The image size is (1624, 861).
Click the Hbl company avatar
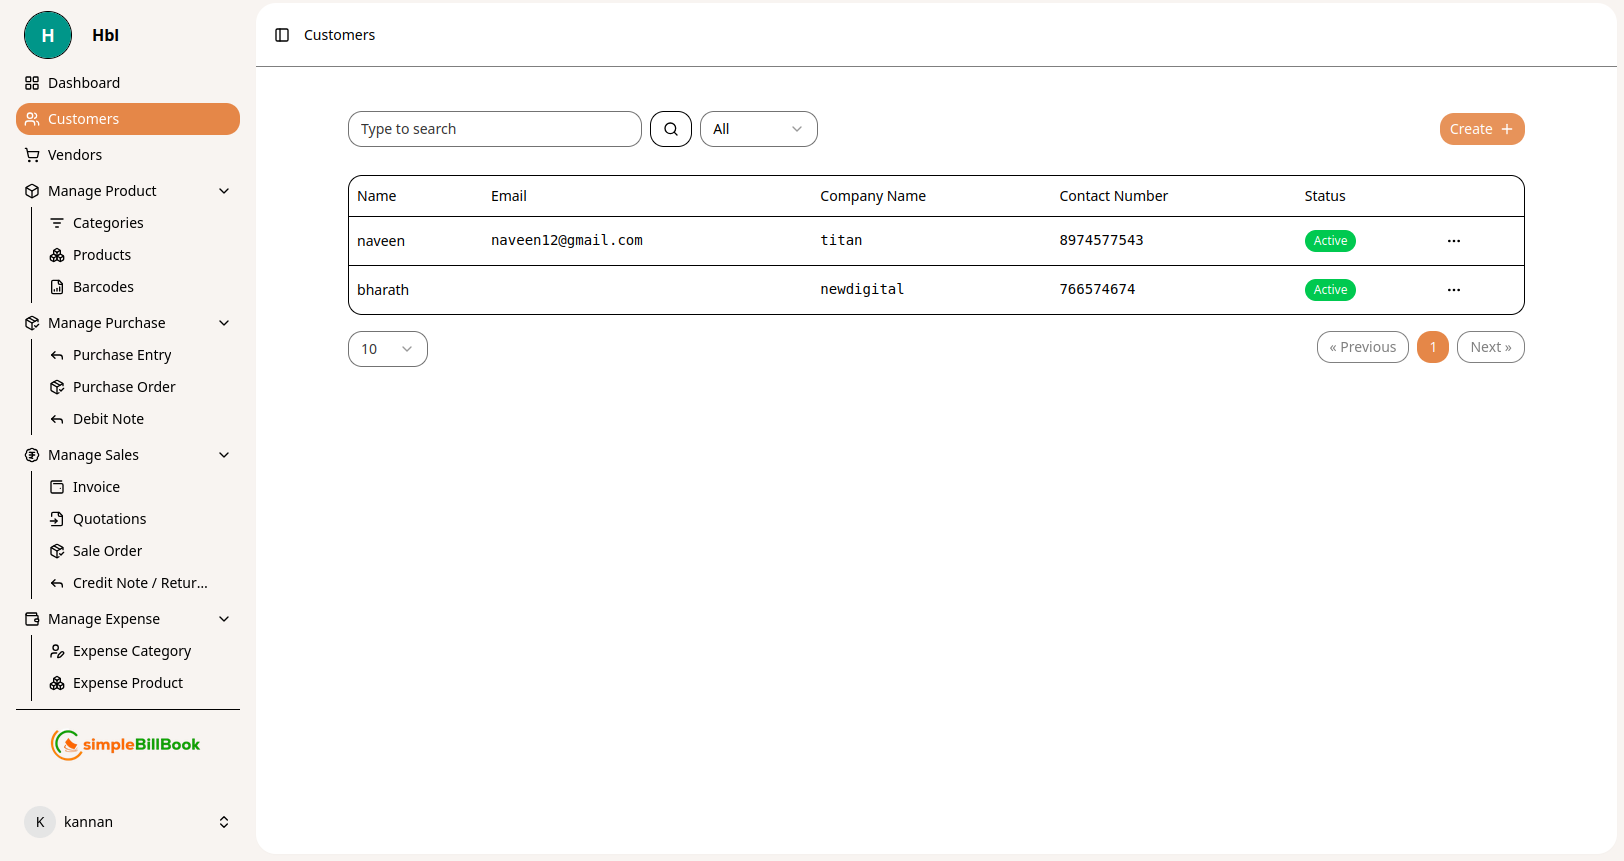(48, 35)
